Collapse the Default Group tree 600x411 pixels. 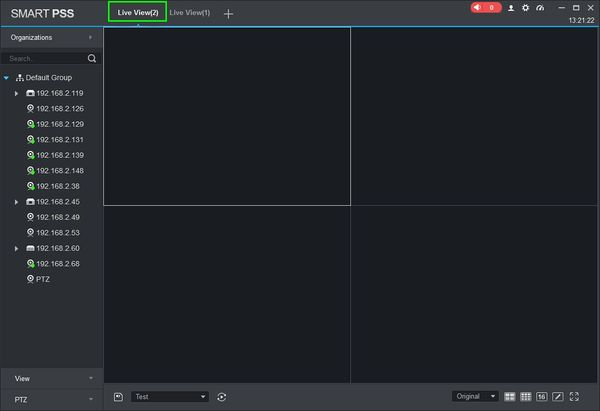pos(6,78)
